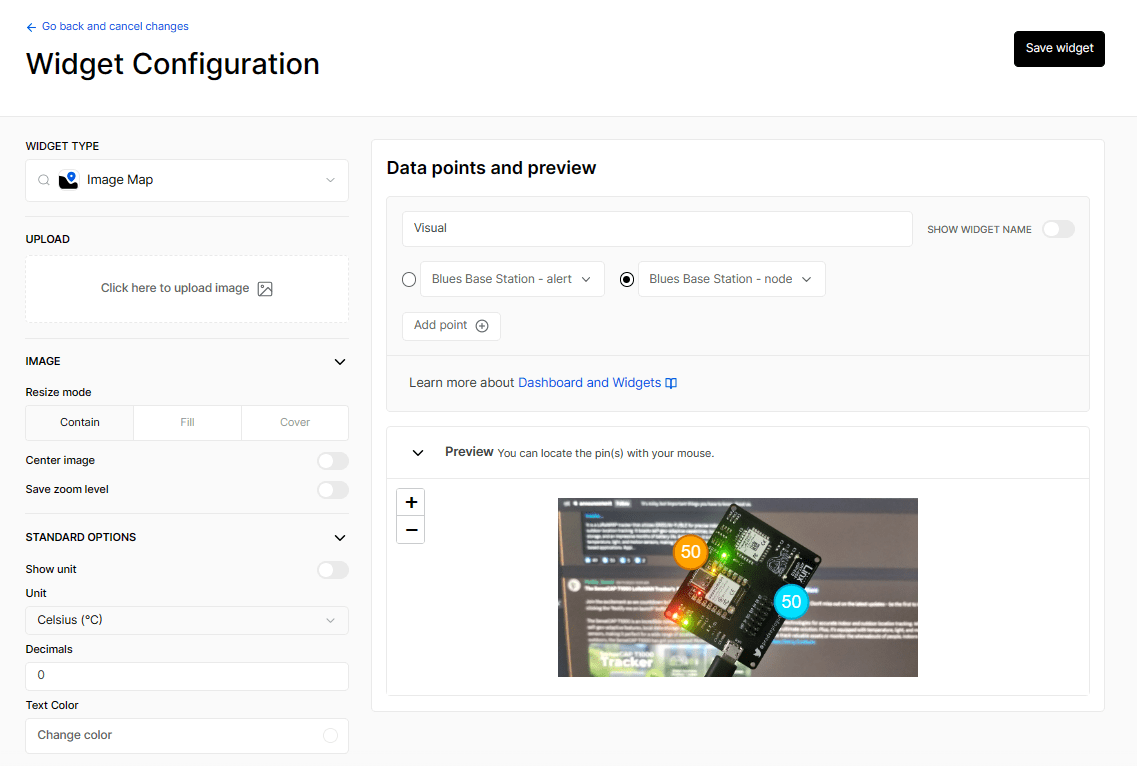Click the search magnifier in widget type

pyautogui.click(x=44, y=180)
